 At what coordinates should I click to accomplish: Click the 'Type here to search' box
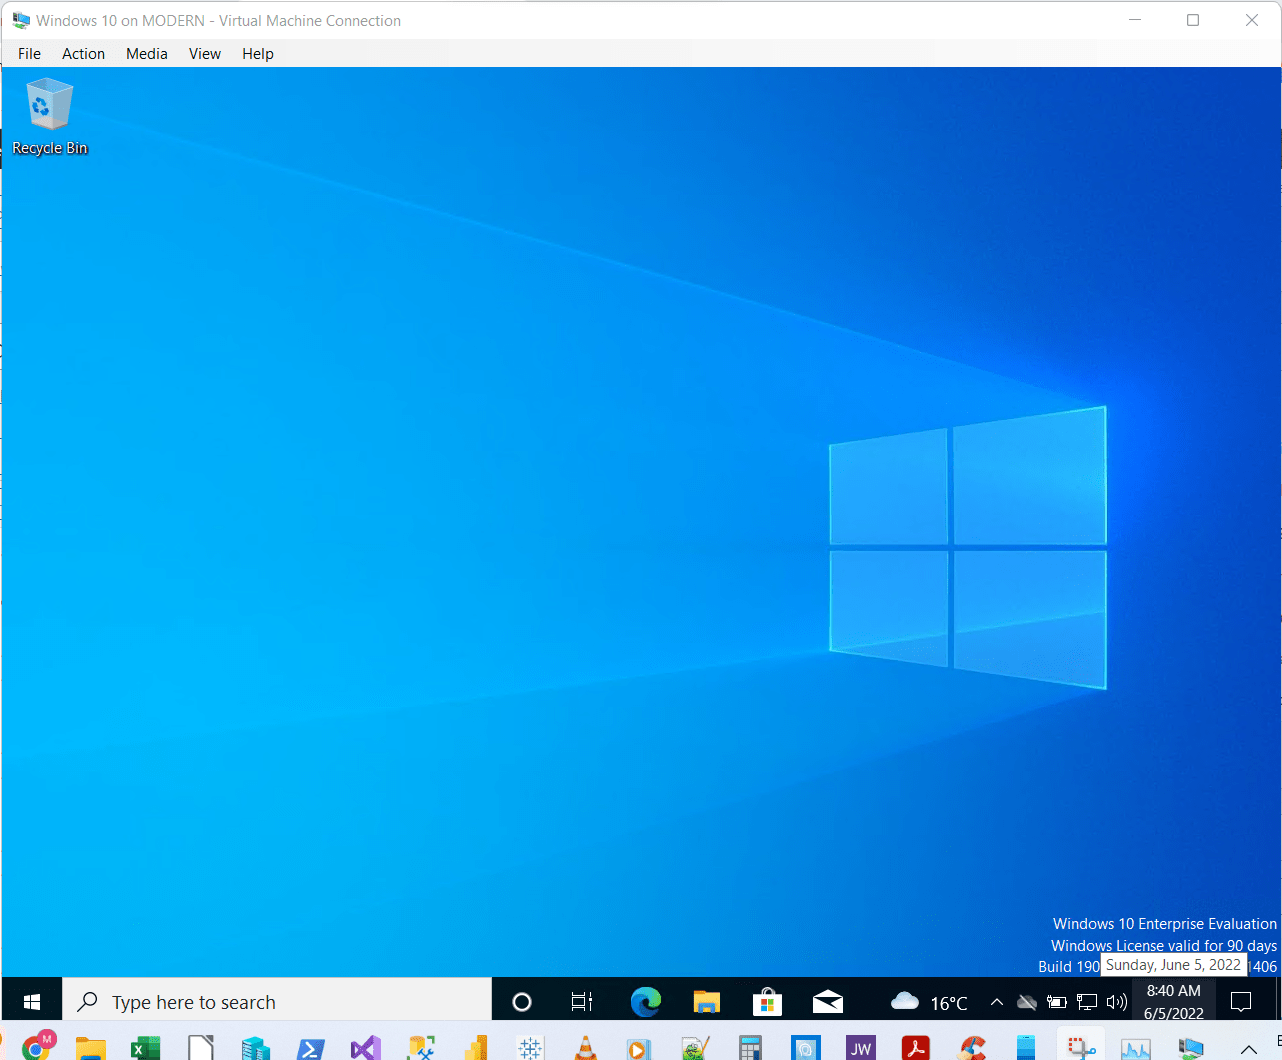pos(275,1001)
